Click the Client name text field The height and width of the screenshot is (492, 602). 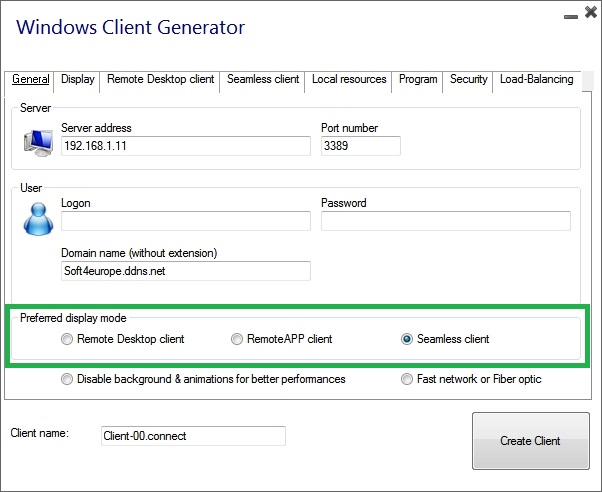coord(194,436)
